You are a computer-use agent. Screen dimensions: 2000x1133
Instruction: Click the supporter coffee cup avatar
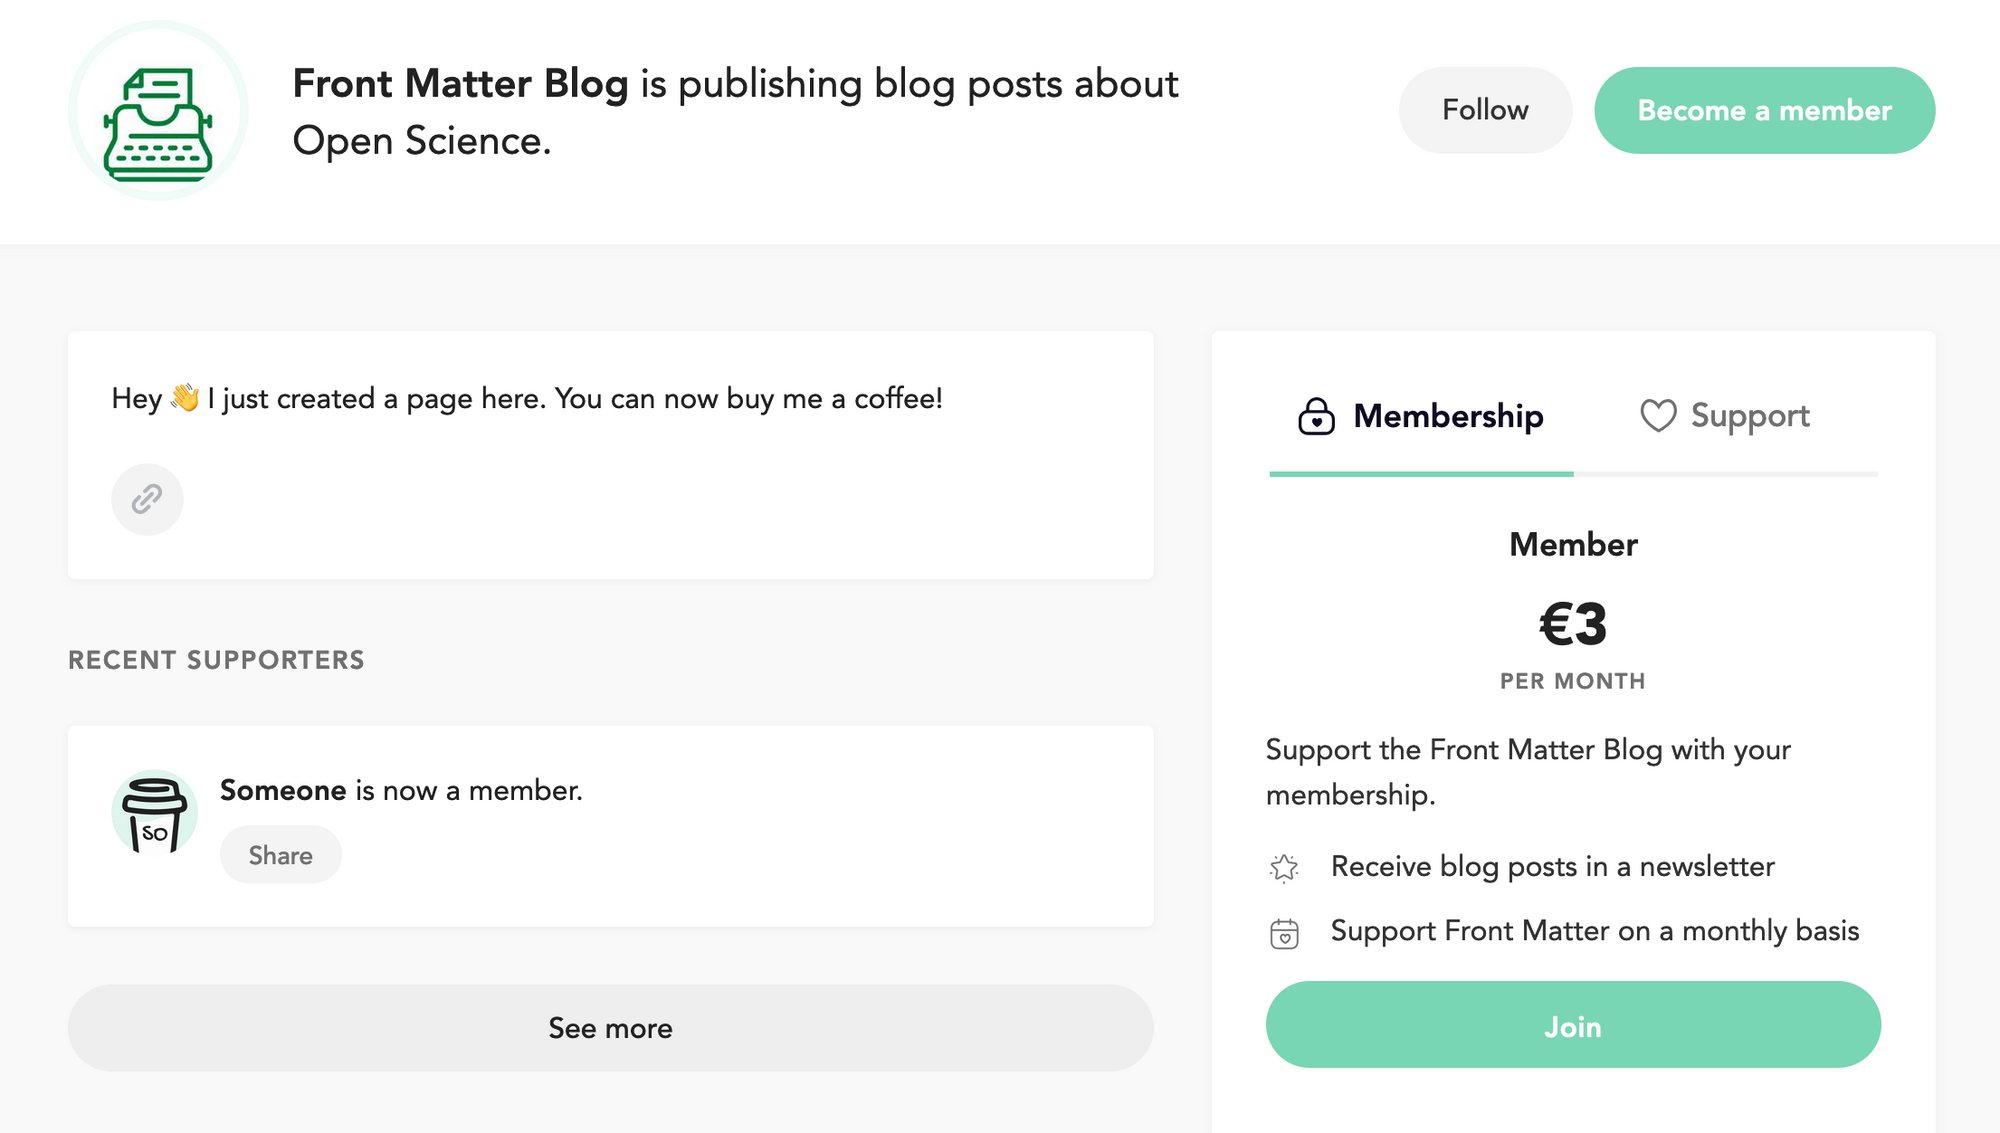pos(154,814)
